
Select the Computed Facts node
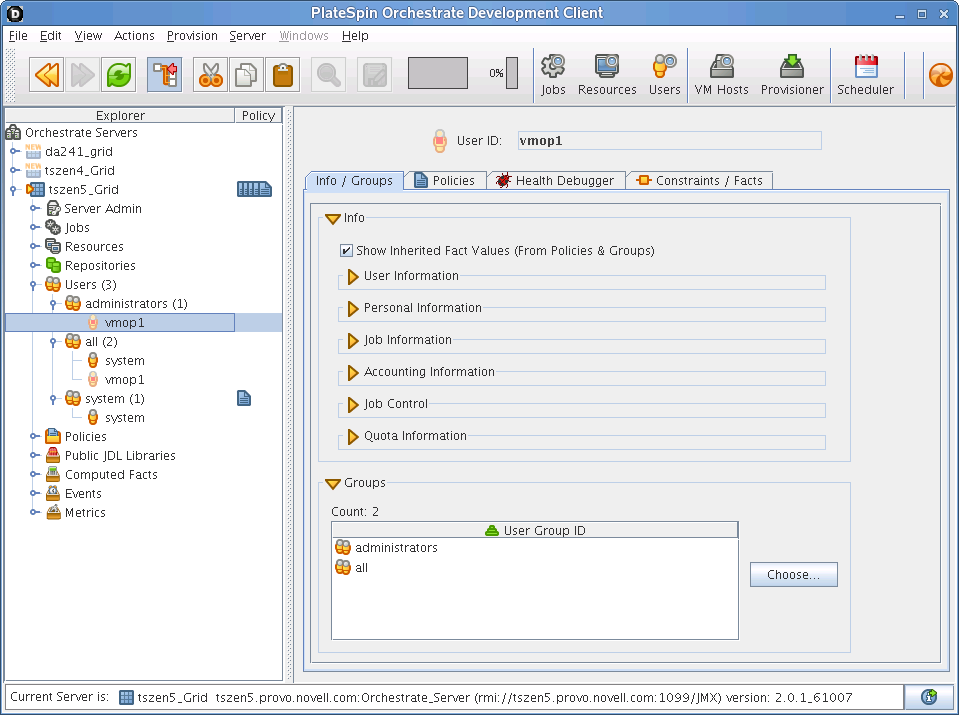(111, 474)
